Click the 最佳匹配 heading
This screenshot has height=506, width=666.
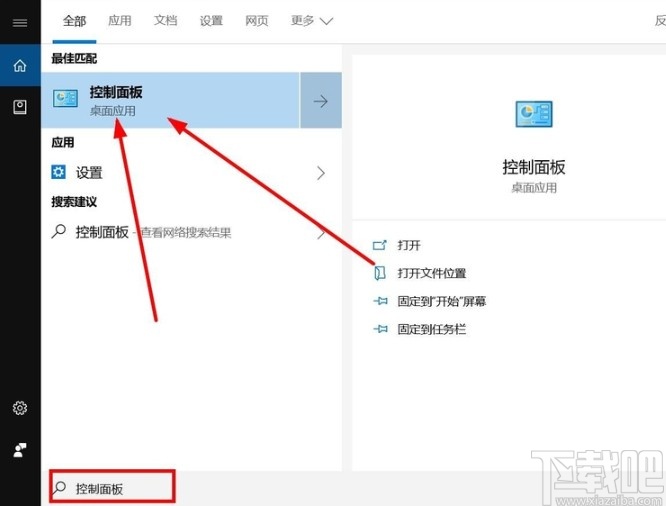74,58
